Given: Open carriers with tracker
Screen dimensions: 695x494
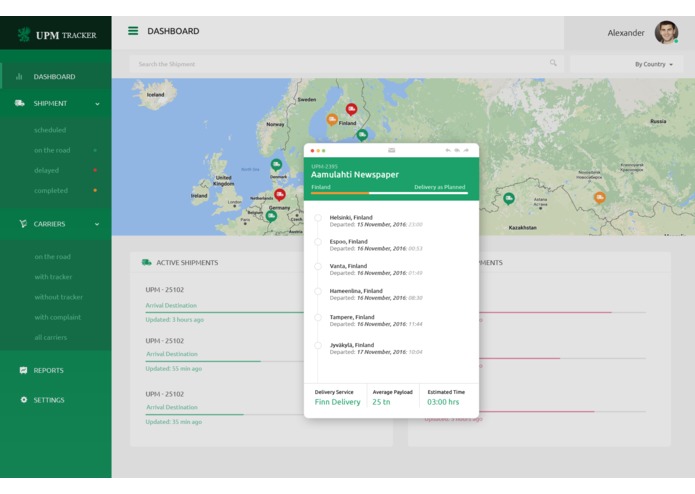Looking at the screenshot, I should point(53,277).
